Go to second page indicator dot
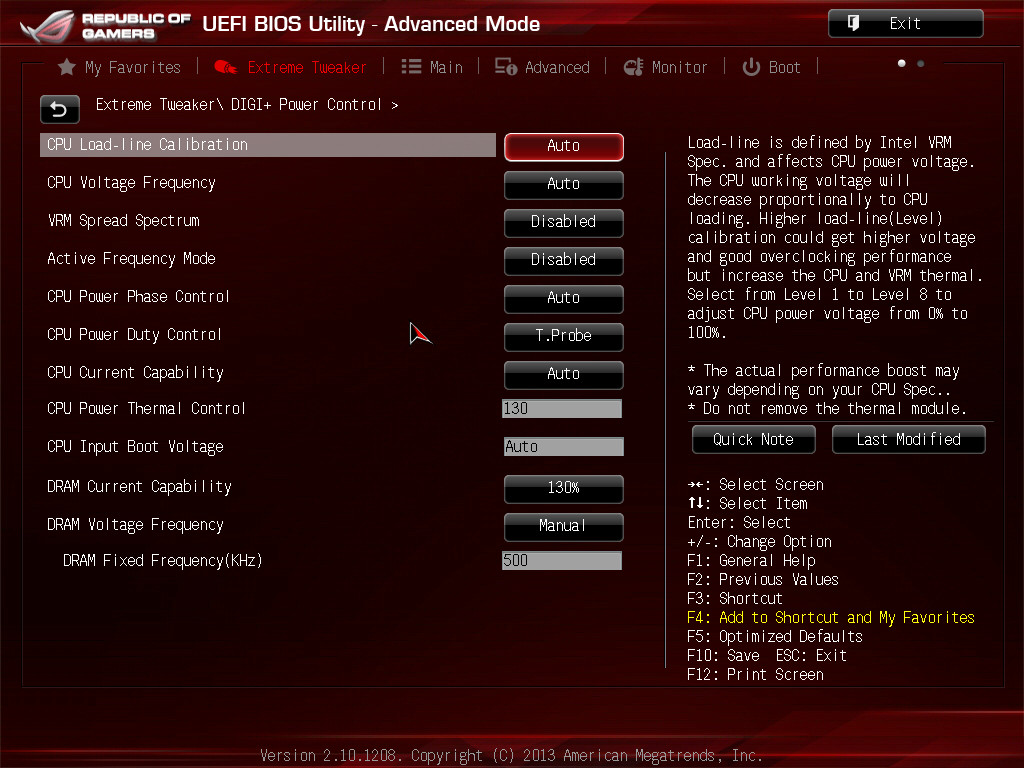 (921, 63)
